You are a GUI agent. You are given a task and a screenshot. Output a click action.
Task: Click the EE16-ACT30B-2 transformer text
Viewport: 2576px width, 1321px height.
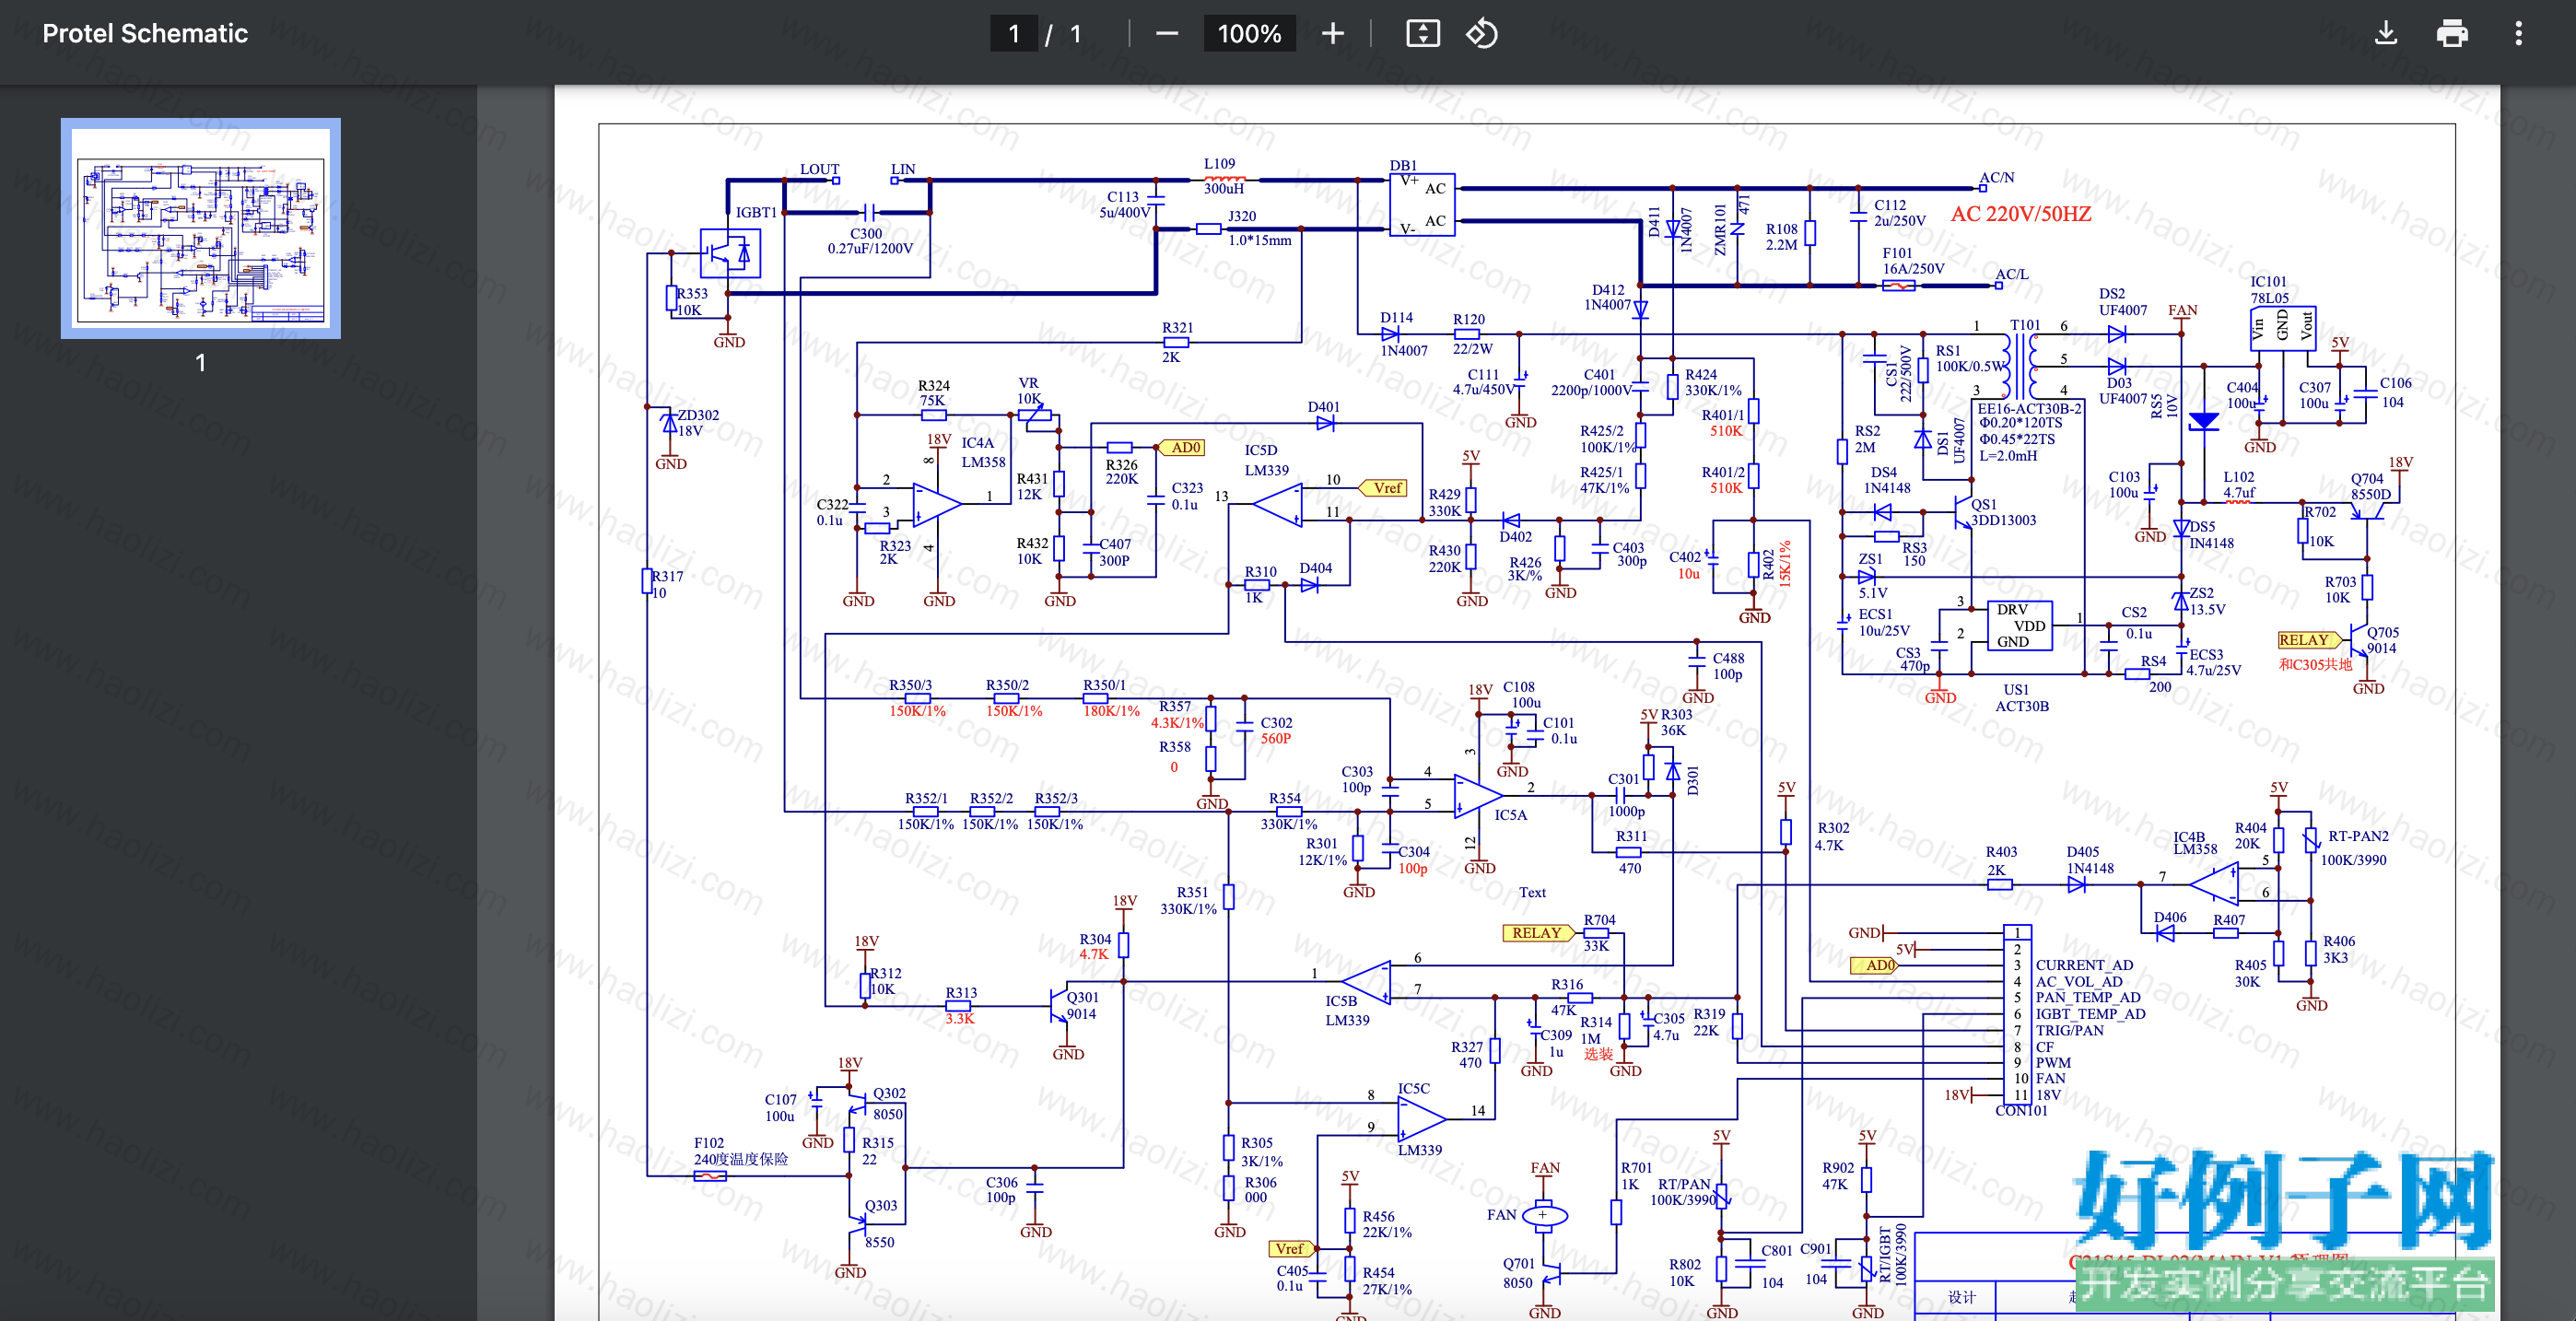[2029, 409]
